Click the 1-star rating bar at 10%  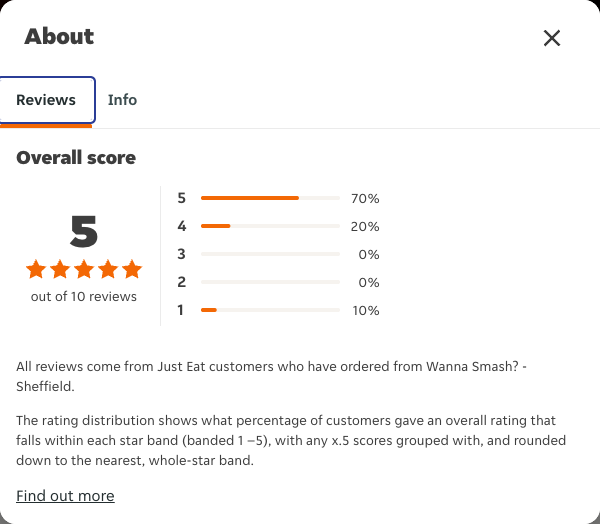pyautogui.click(x=270, y=310)
